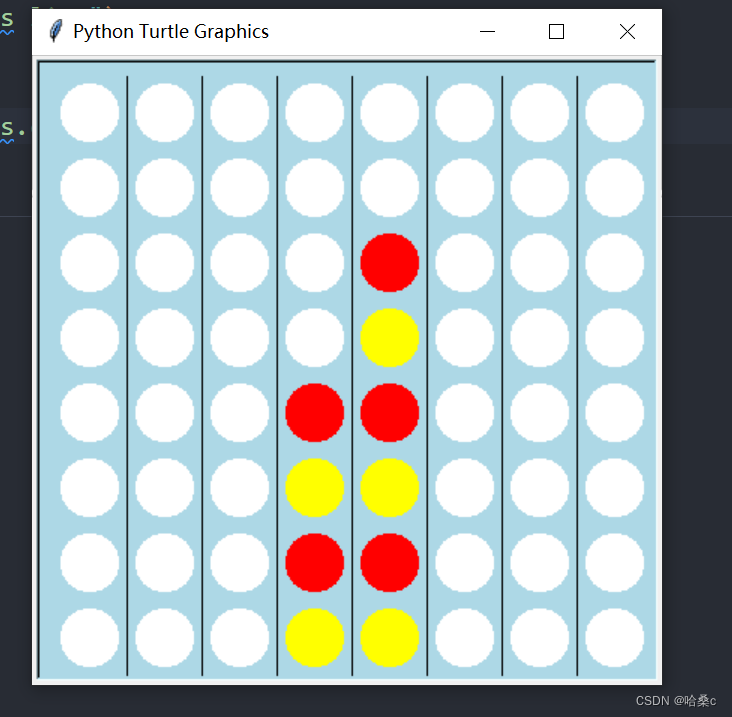The image size is (732, 717).
Task: Click the bottom yellow disc in fifth column
Action: tap(389, 638)
